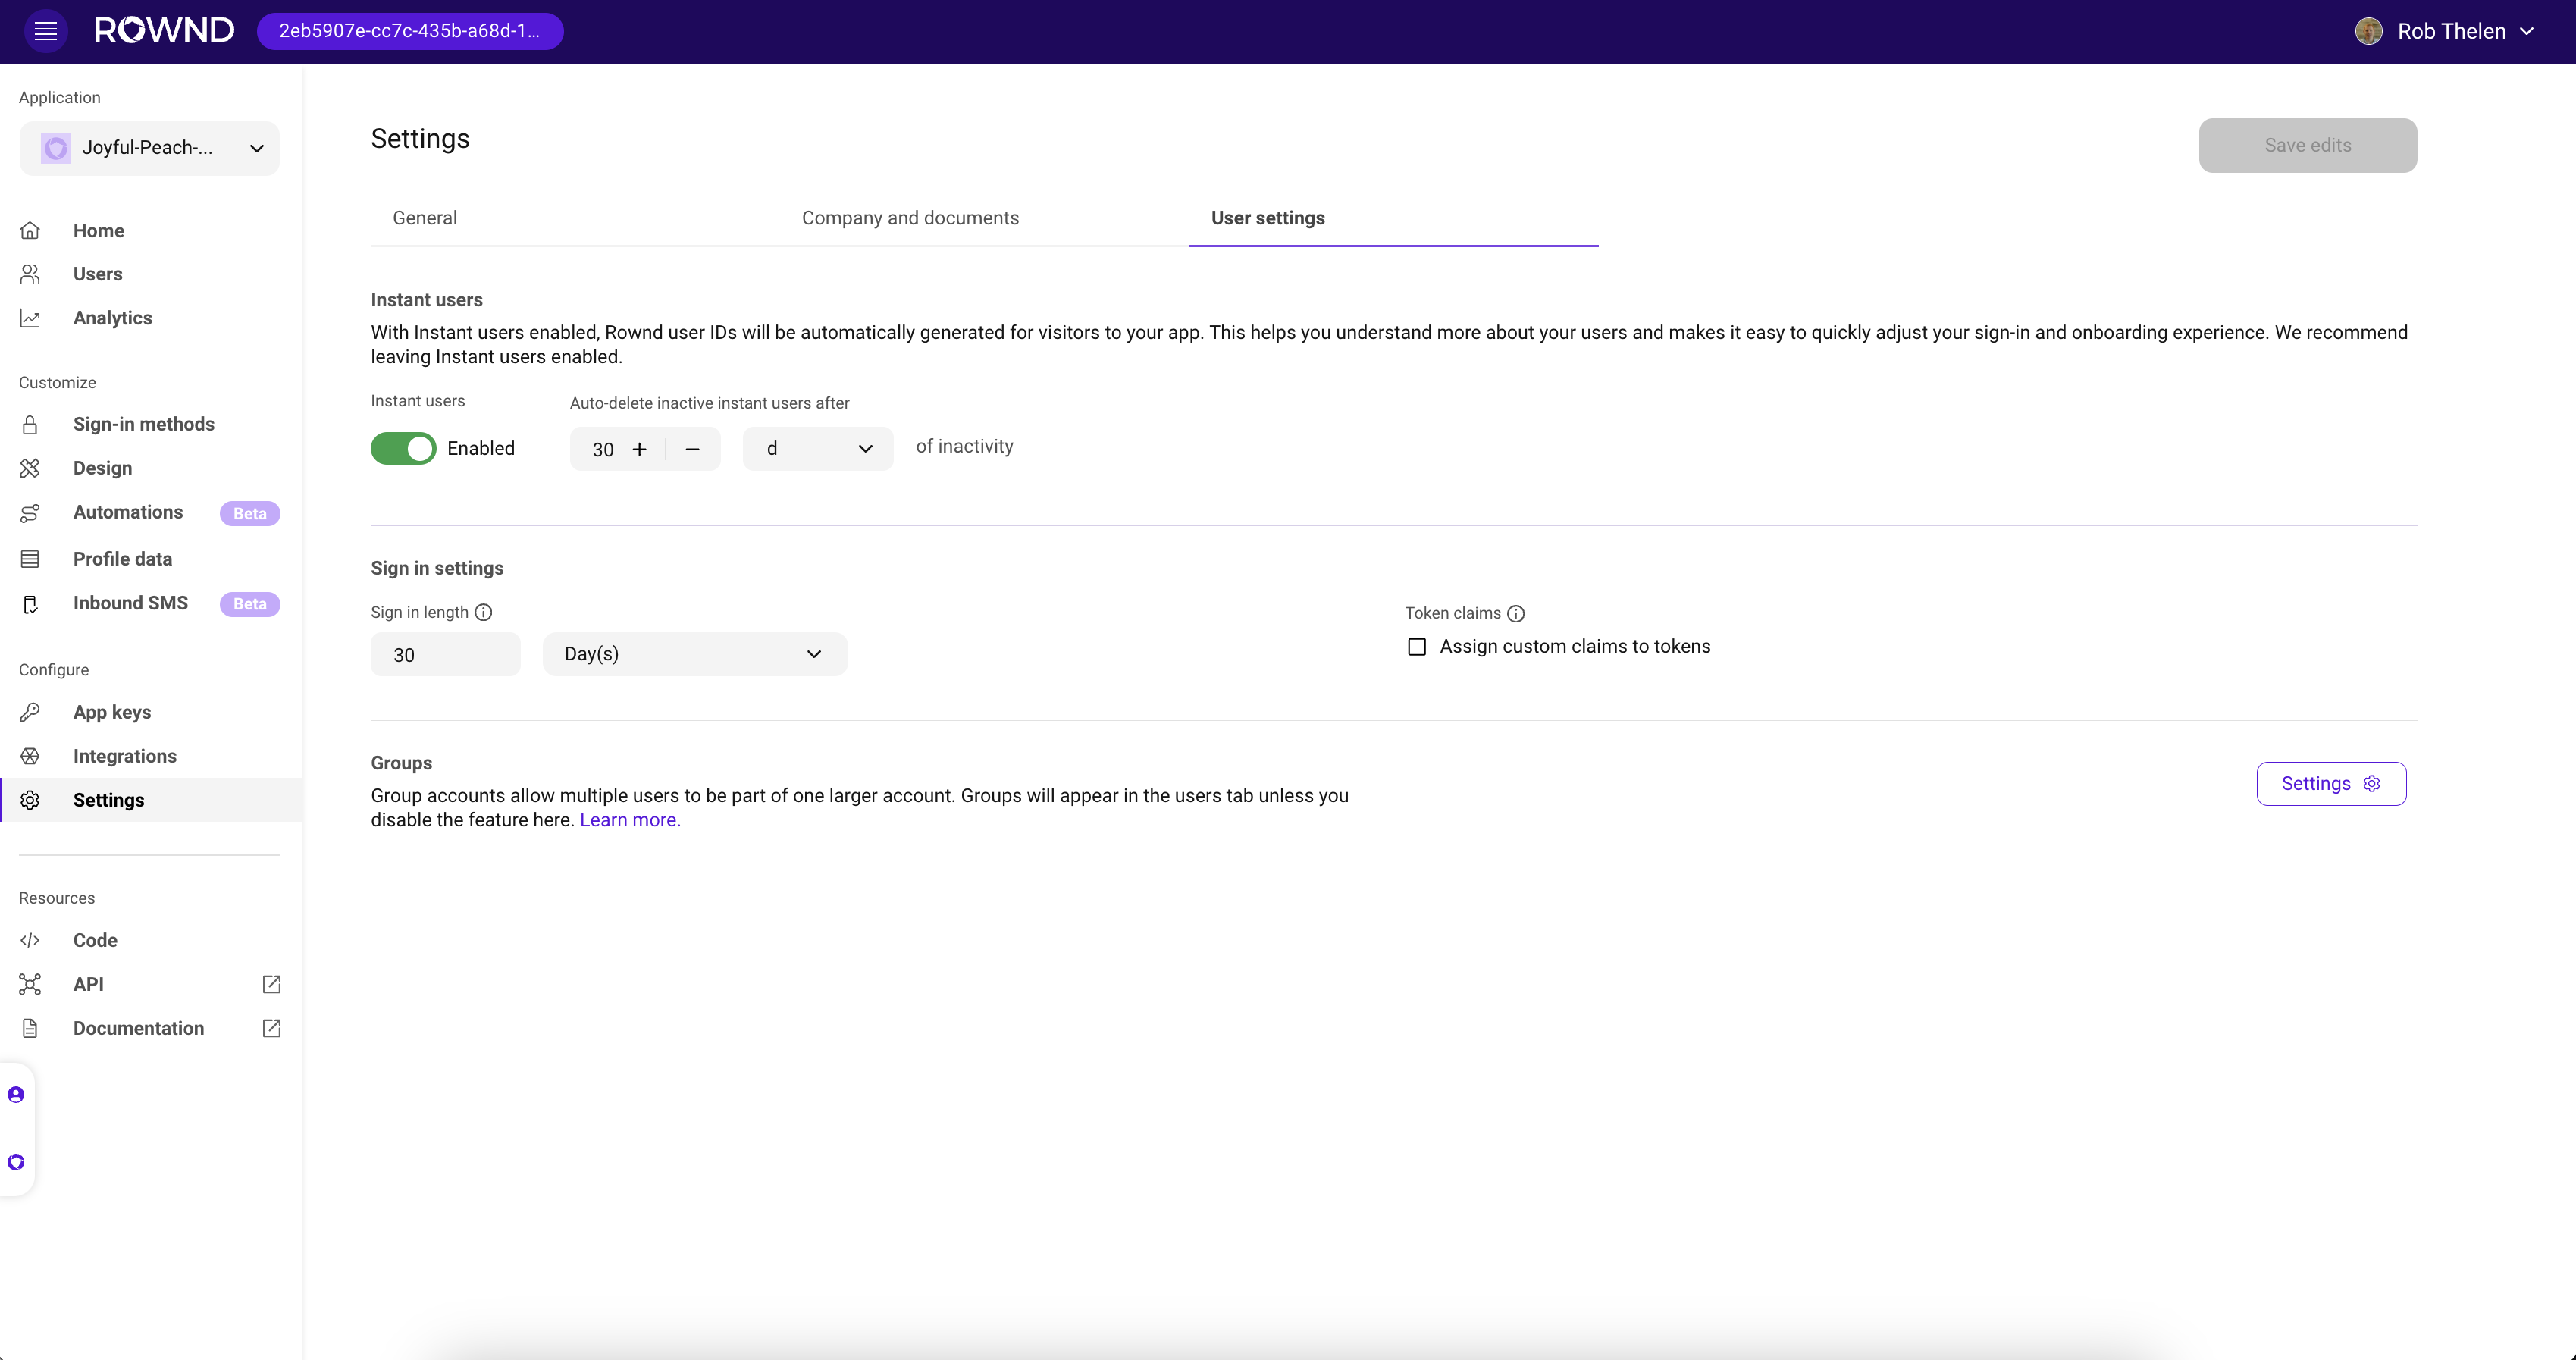
Task: Disable the Instant users toggle
Action: pos(403,448)
